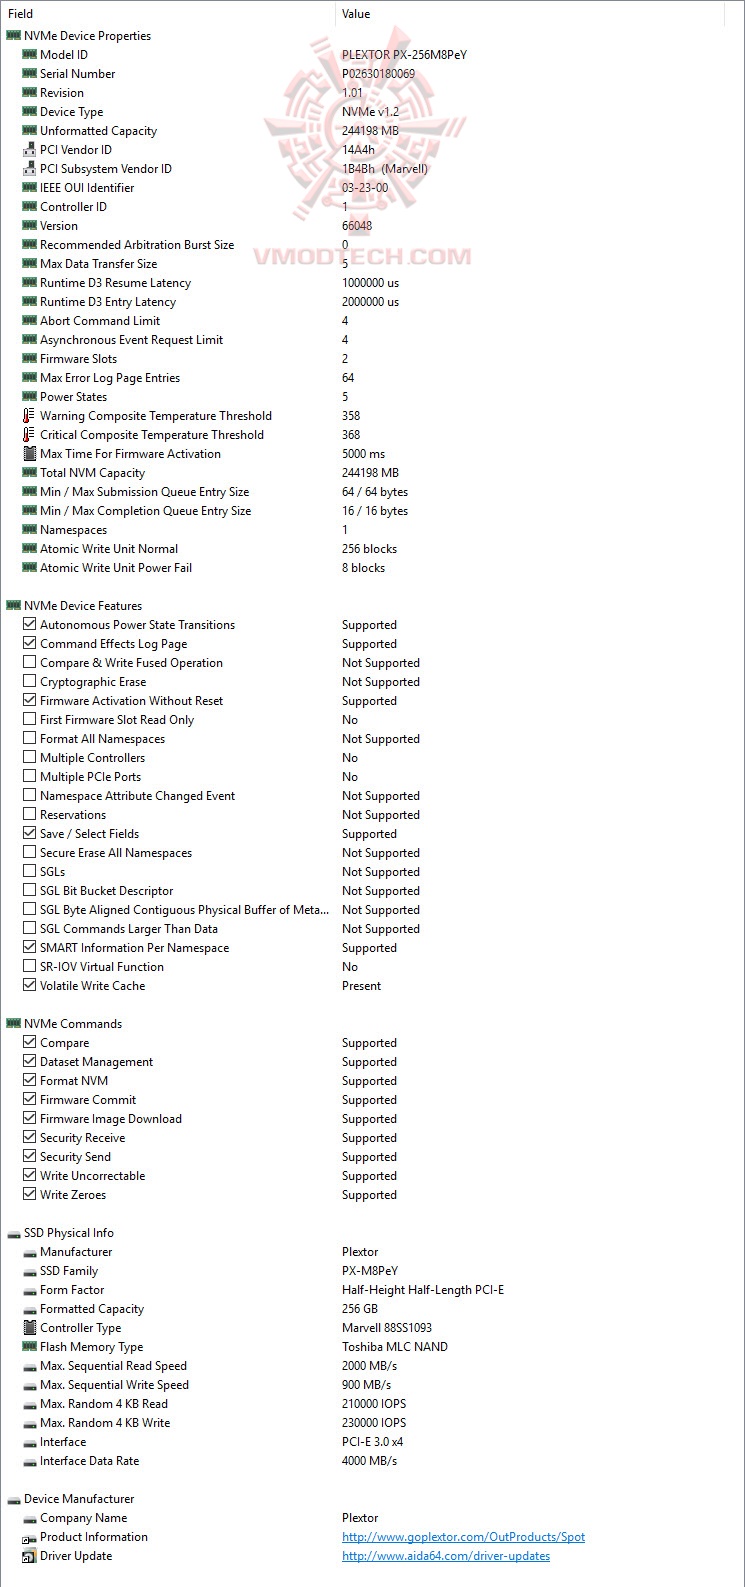Select the Toshiba MLC NAND value
The width and height of the screenshot is (745, 1587).
tap(395, 1347)
